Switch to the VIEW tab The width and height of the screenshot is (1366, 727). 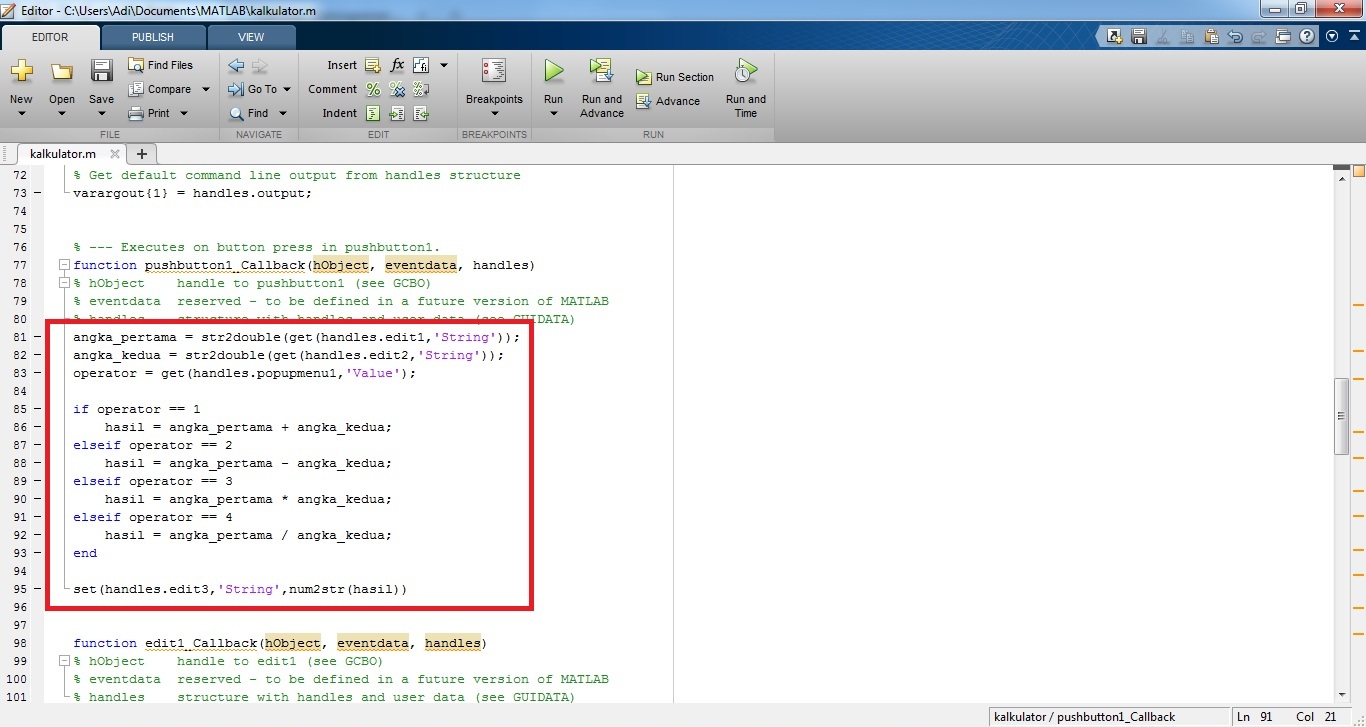click(251, 37)
